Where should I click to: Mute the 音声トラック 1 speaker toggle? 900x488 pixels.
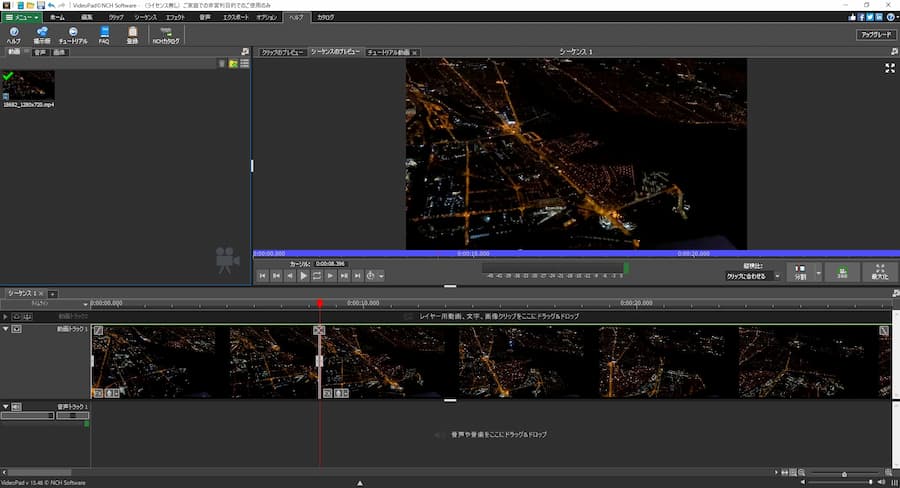pyautogui.click(x=17, y=407)
